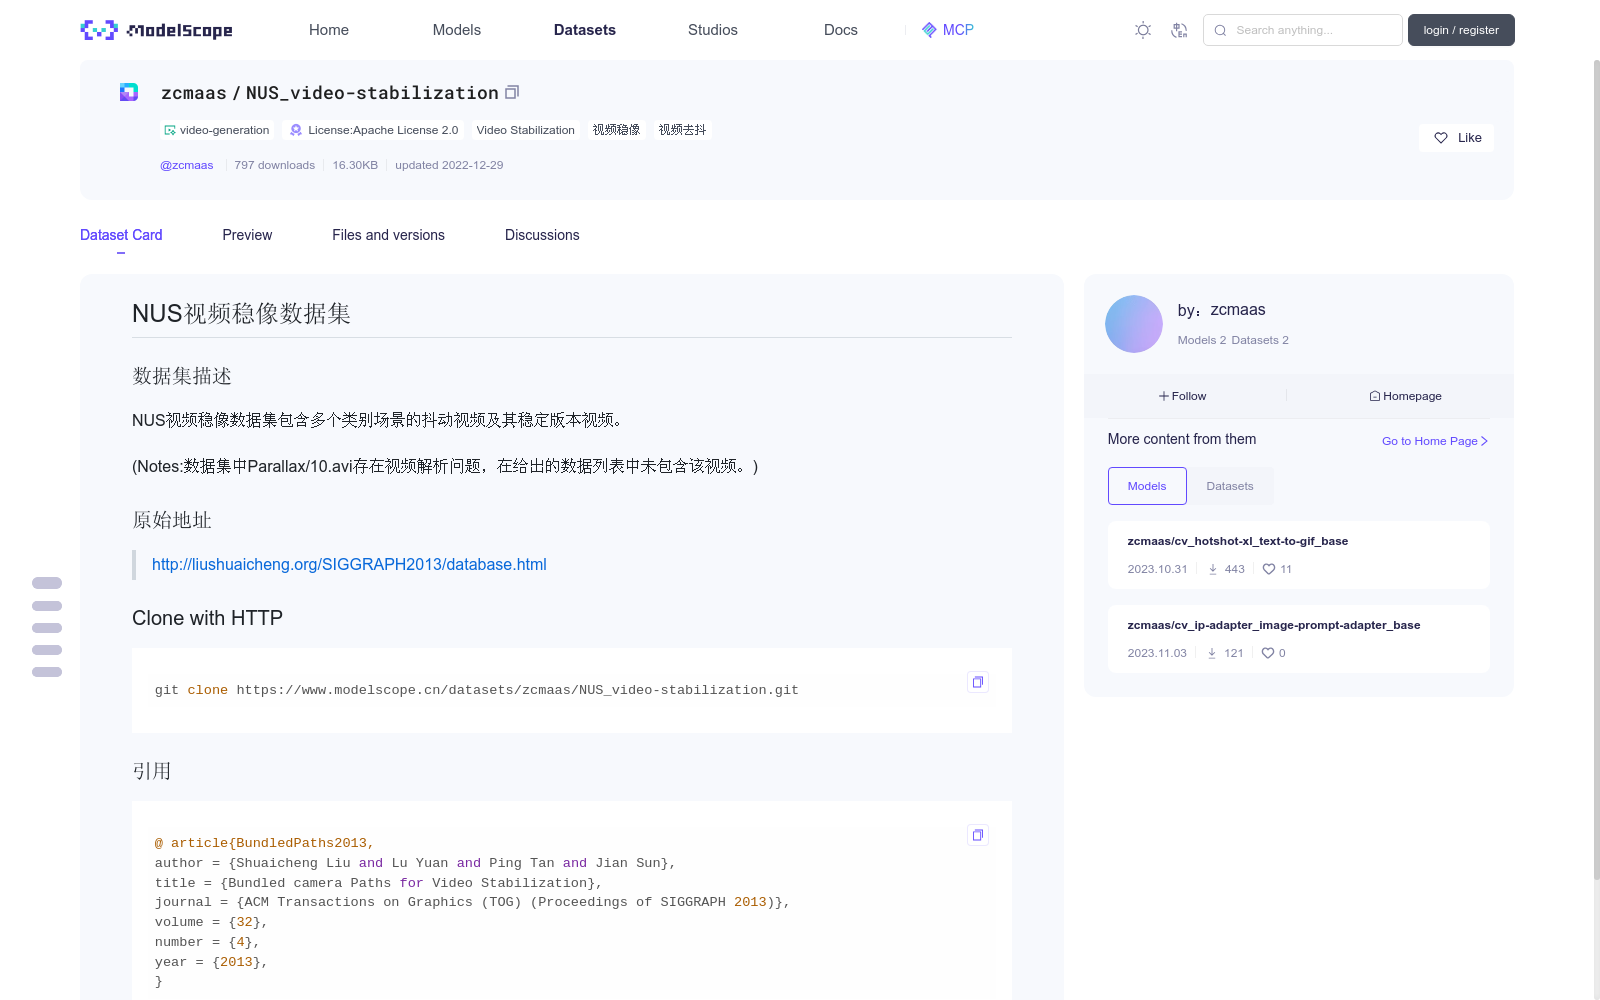This screenshot has height=1000, width=1600.
Task: Click the Clone with HTTP heading
Action: point(207,618)
